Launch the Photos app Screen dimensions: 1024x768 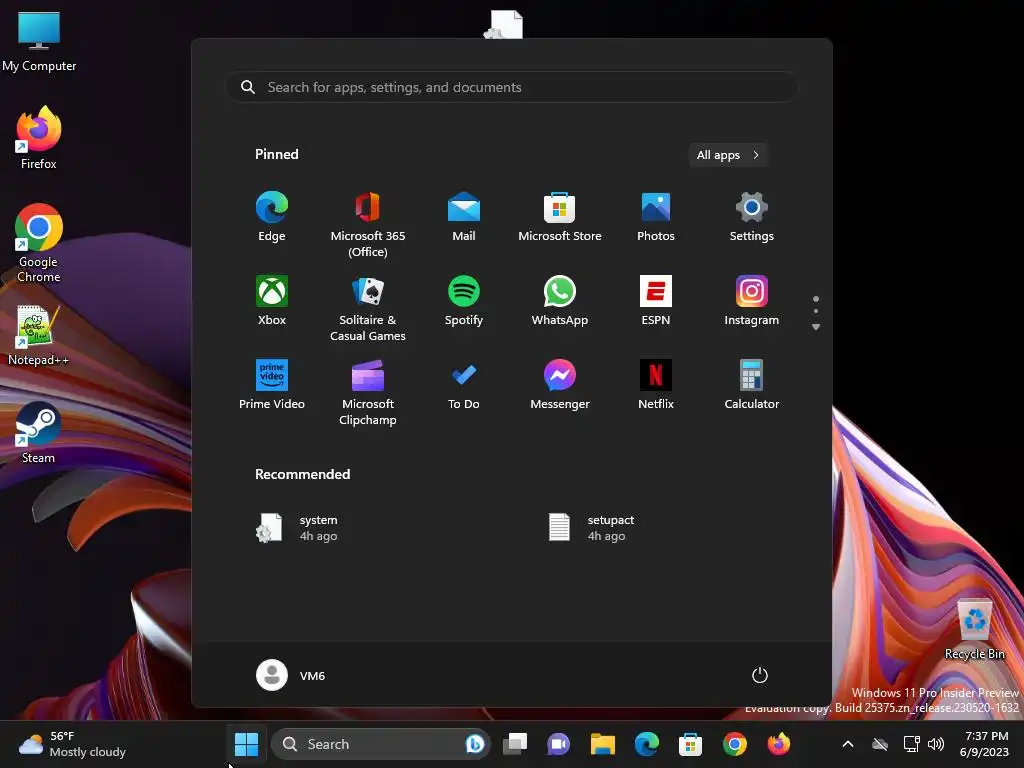pyautogui.click(x=656, y=217)
